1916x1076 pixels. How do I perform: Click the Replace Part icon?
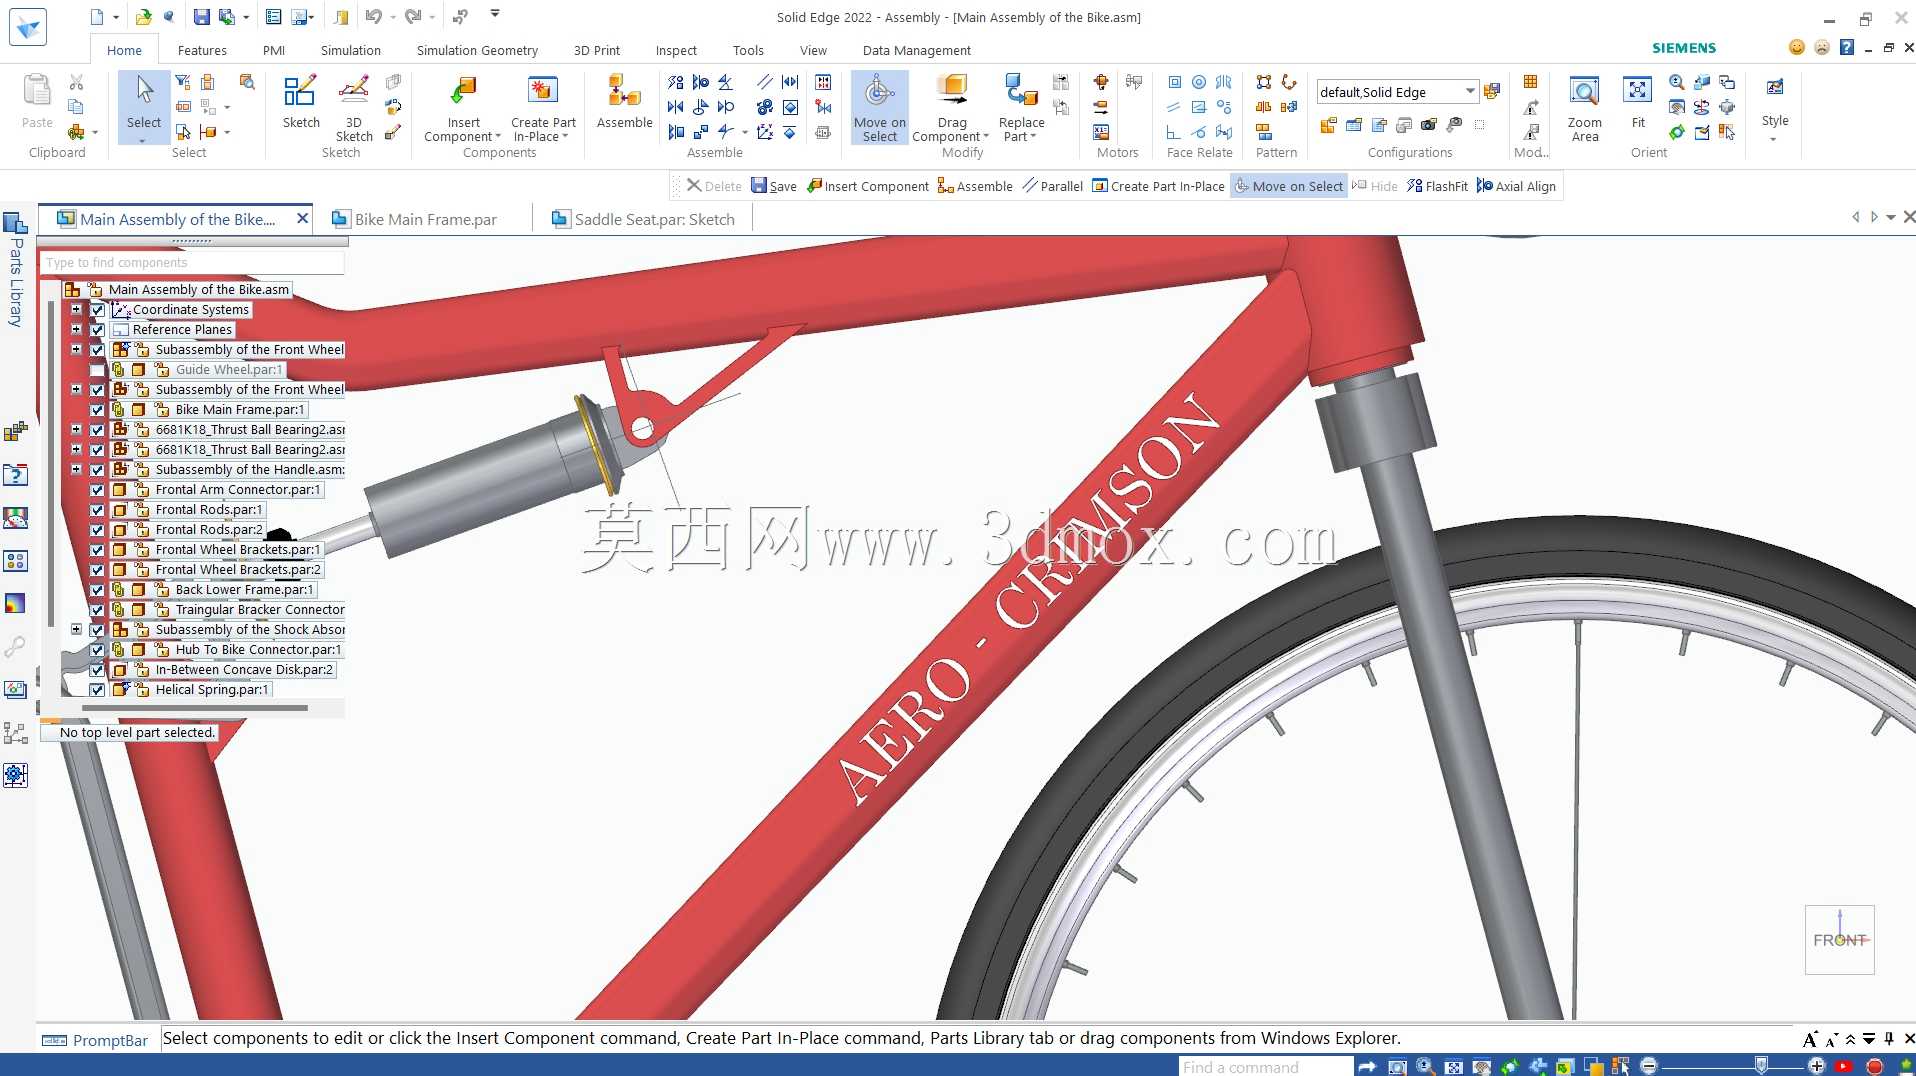(1021, 91)
